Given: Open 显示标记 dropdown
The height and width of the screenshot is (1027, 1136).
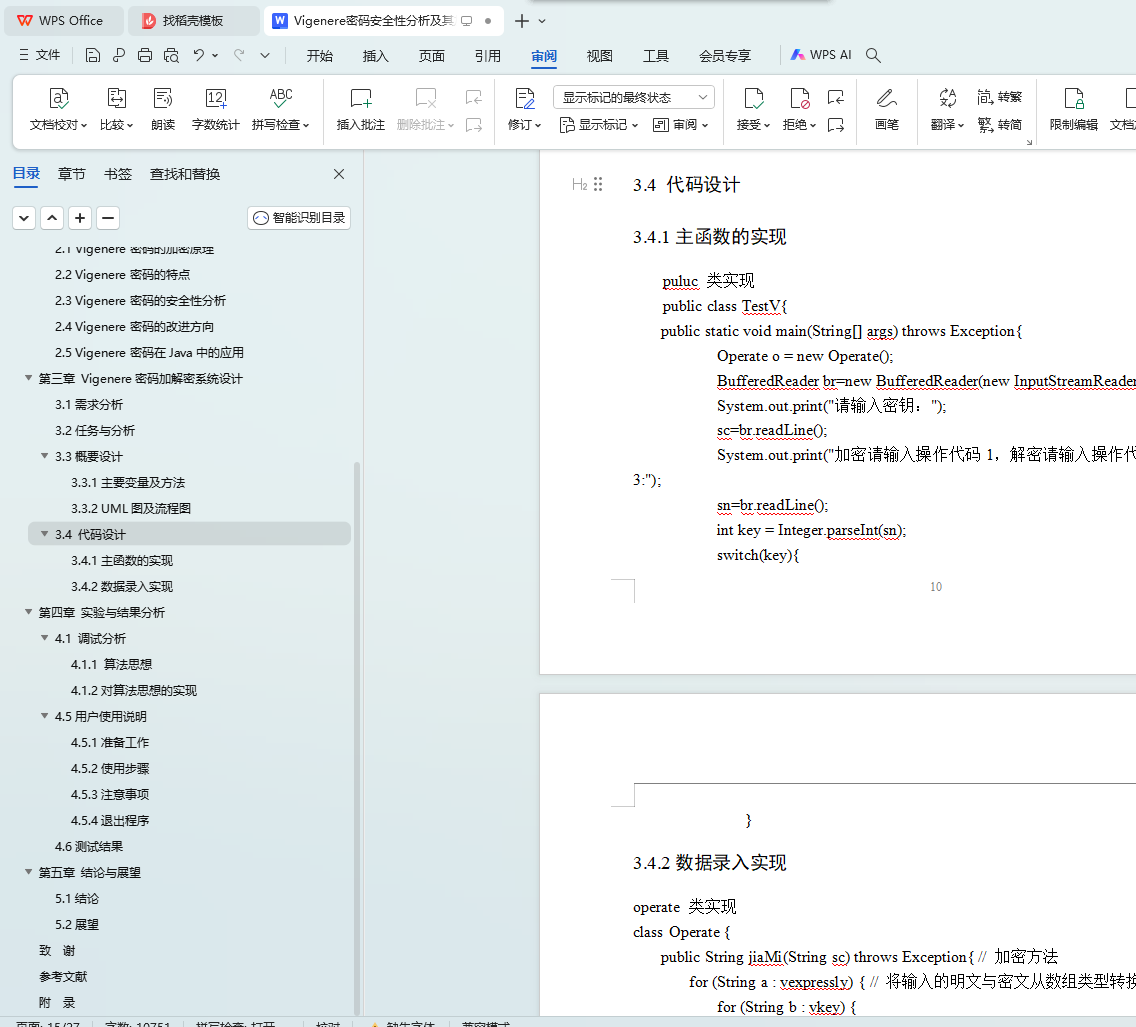Looking at the screenshot, I should point(598,125).
